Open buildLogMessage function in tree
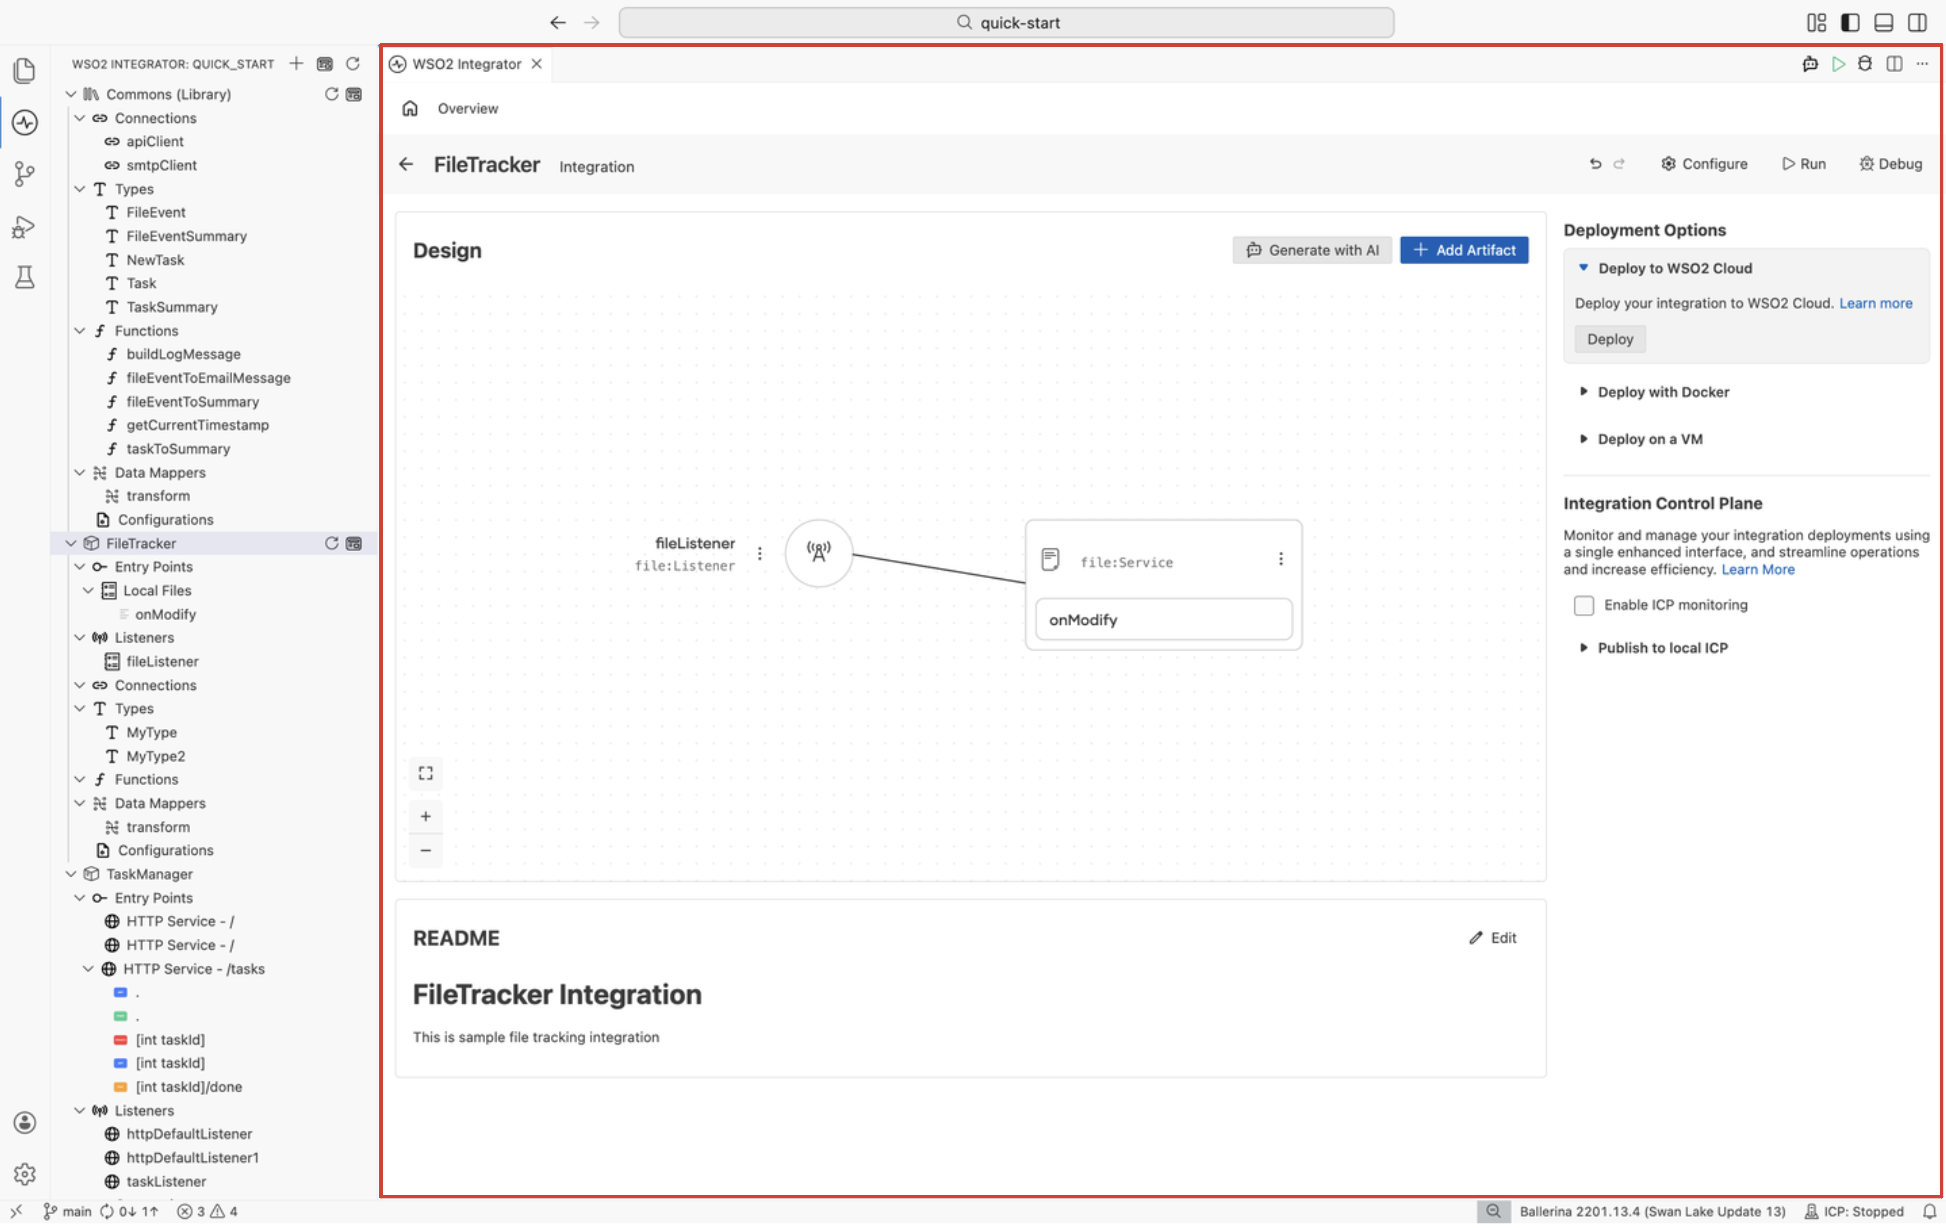The height and width of the screenshot is (1228, 1946). click(183, 354)
